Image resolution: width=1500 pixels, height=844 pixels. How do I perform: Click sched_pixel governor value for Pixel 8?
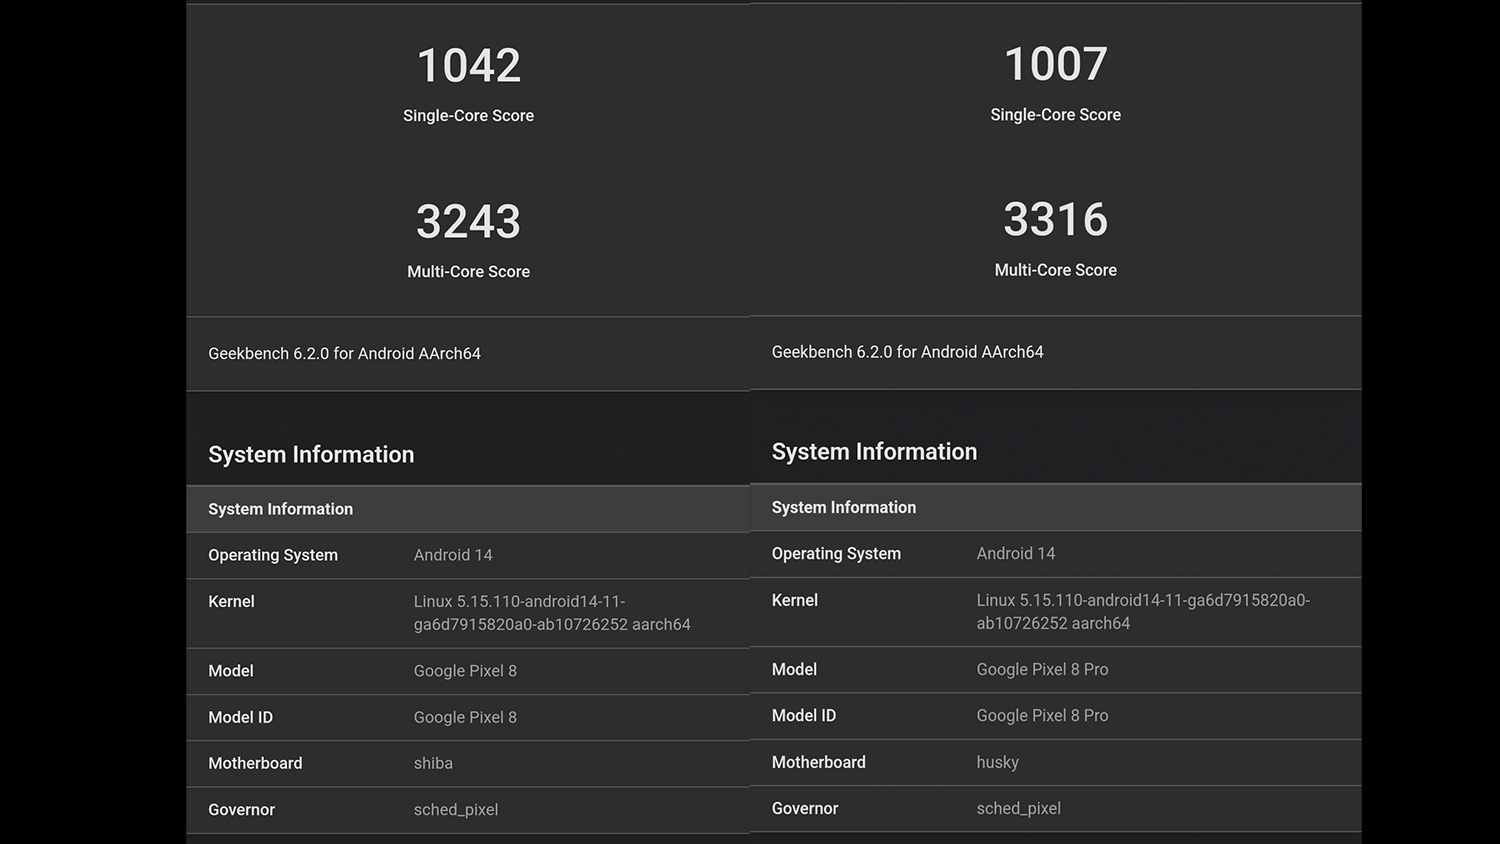click(455, 810)
